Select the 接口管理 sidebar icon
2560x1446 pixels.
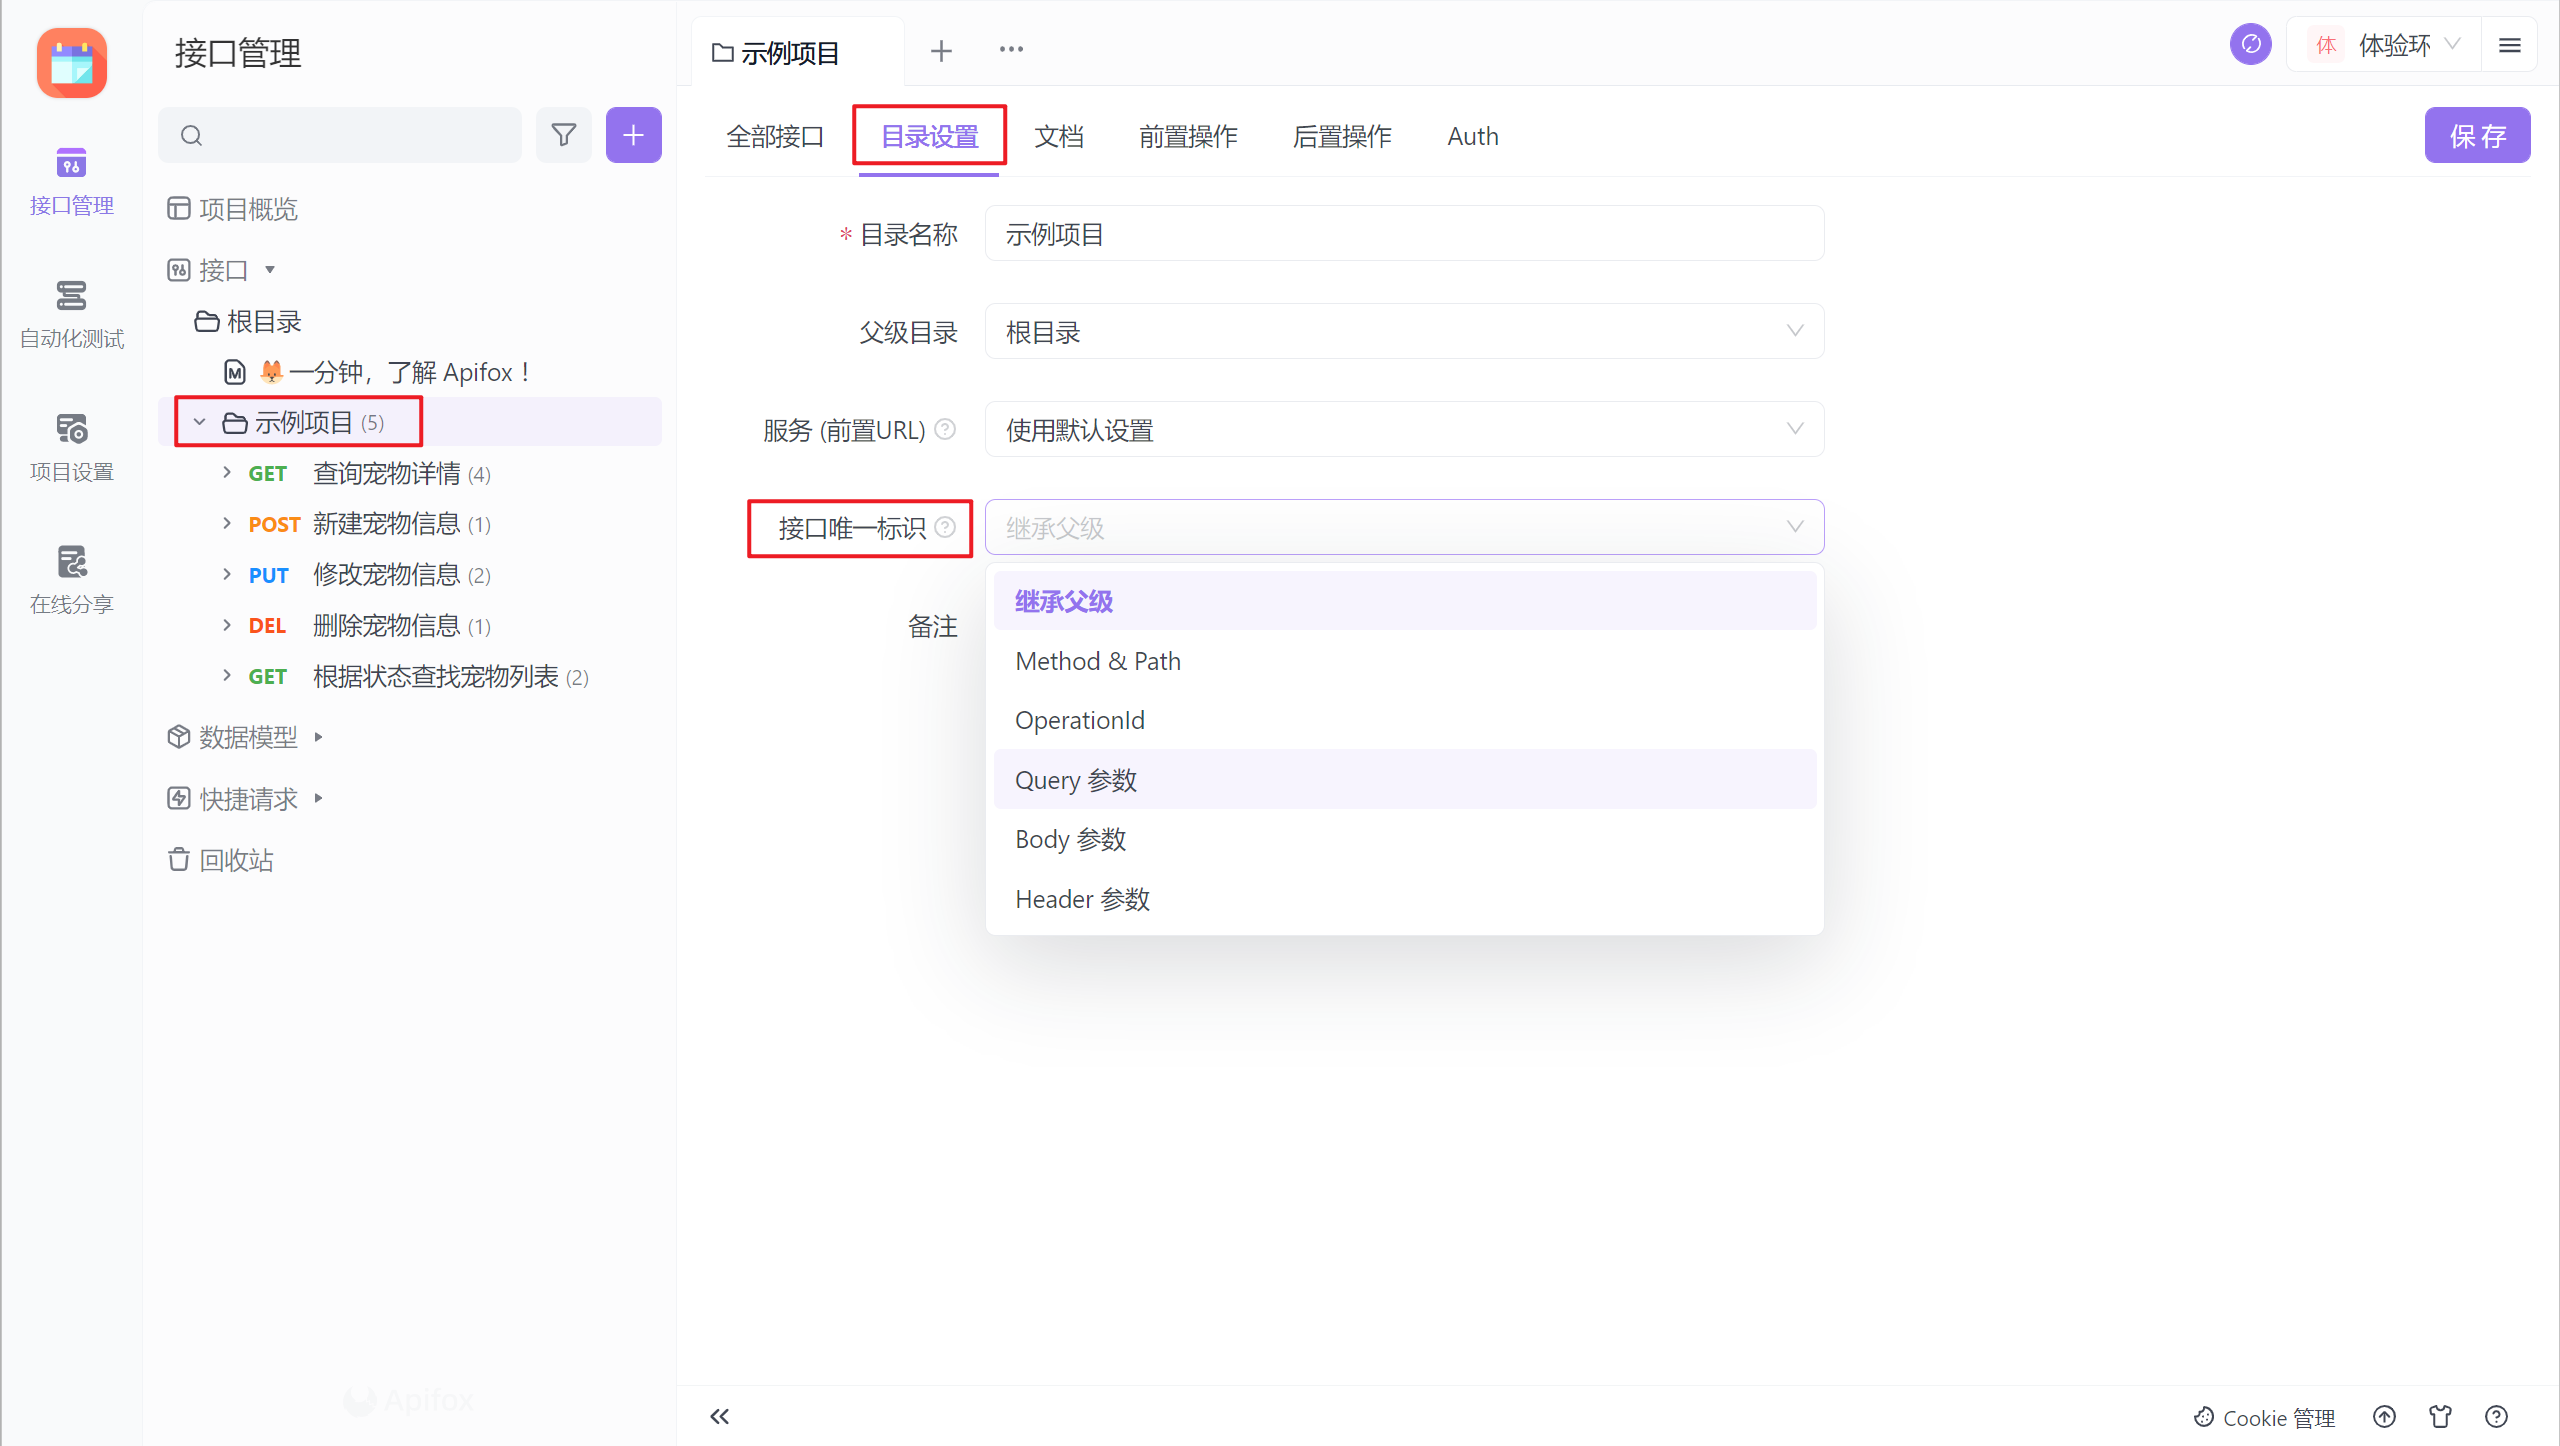click(70, 180)
